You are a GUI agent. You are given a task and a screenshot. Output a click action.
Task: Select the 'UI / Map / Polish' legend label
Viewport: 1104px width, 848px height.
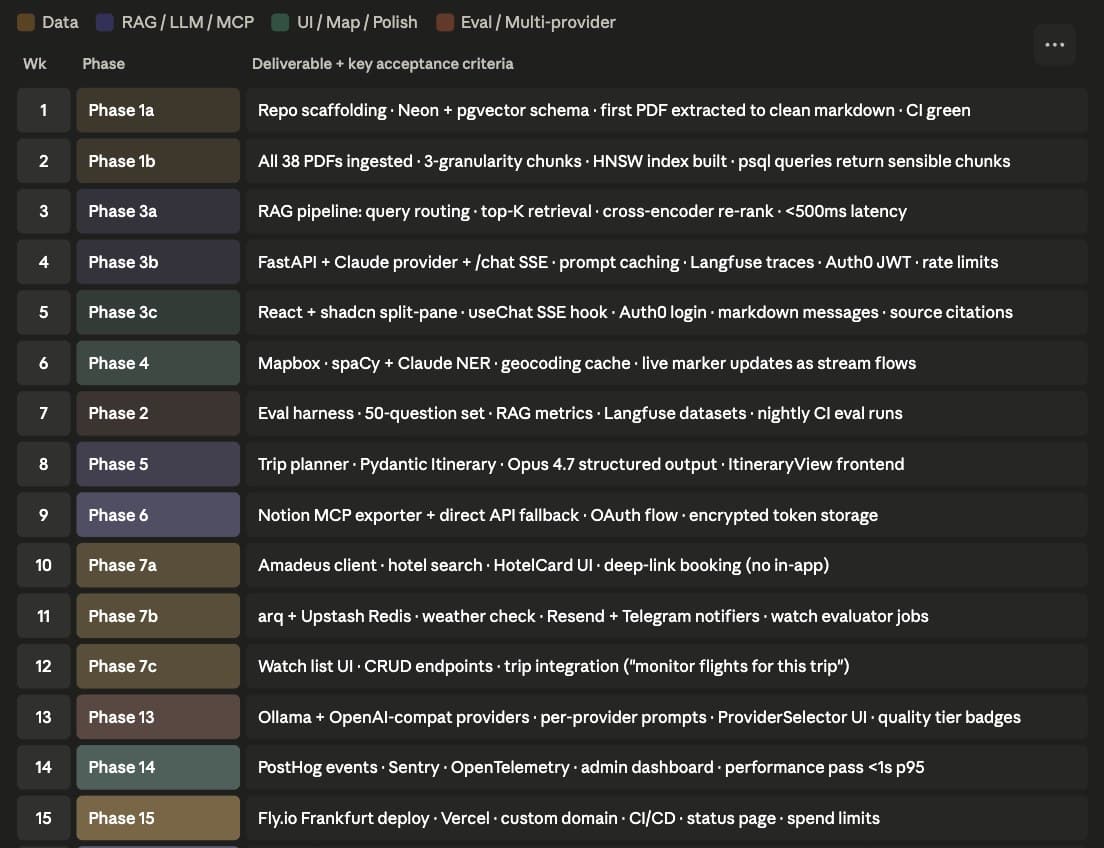coord(357,23)
